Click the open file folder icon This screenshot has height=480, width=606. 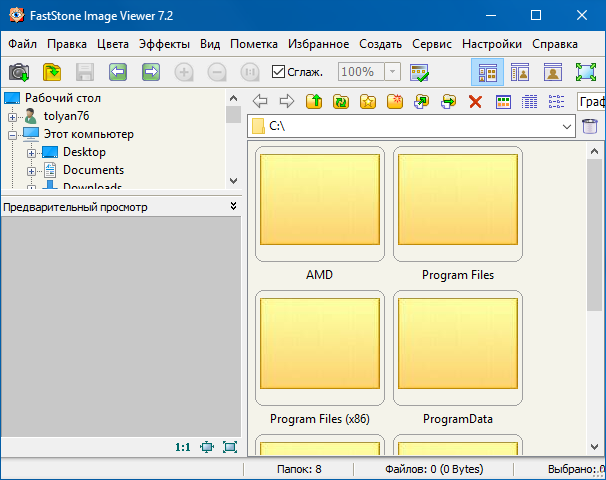point(52,72)
